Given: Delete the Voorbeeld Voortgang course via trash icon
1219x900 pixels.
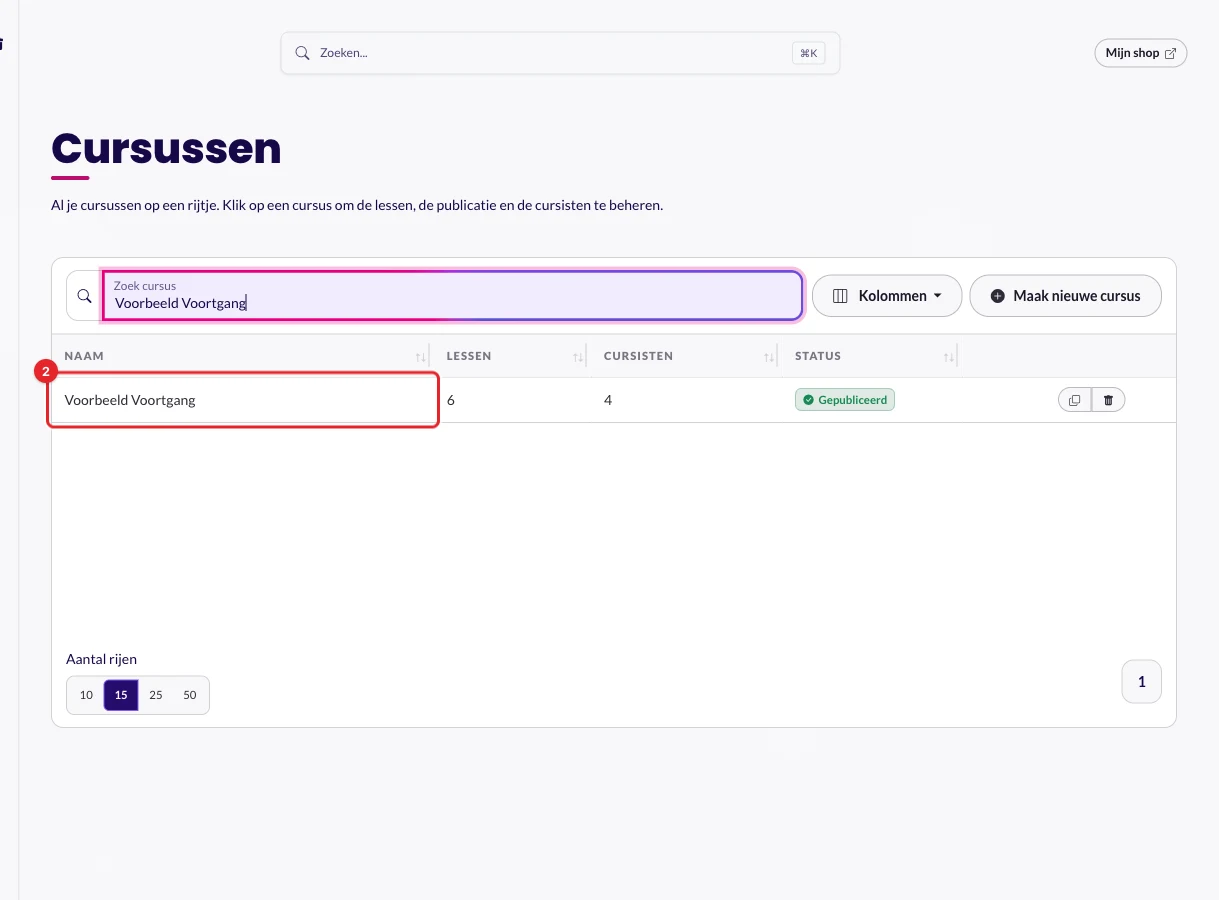Looking at the screenshot, I should (1108, 400).
